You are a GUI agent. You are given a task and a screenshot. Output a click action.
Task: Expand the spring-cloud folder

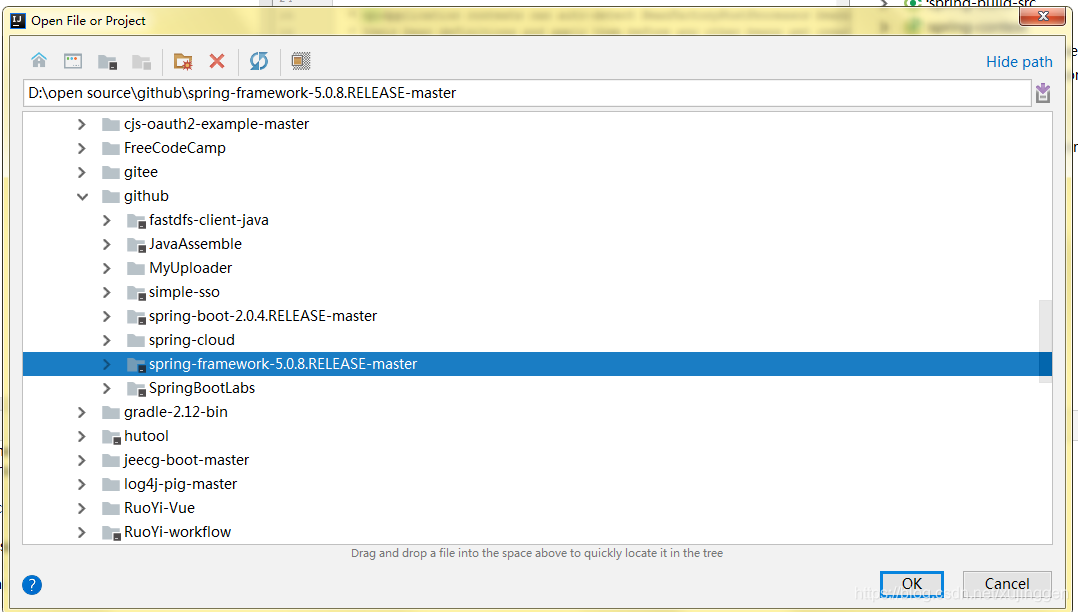107,340
